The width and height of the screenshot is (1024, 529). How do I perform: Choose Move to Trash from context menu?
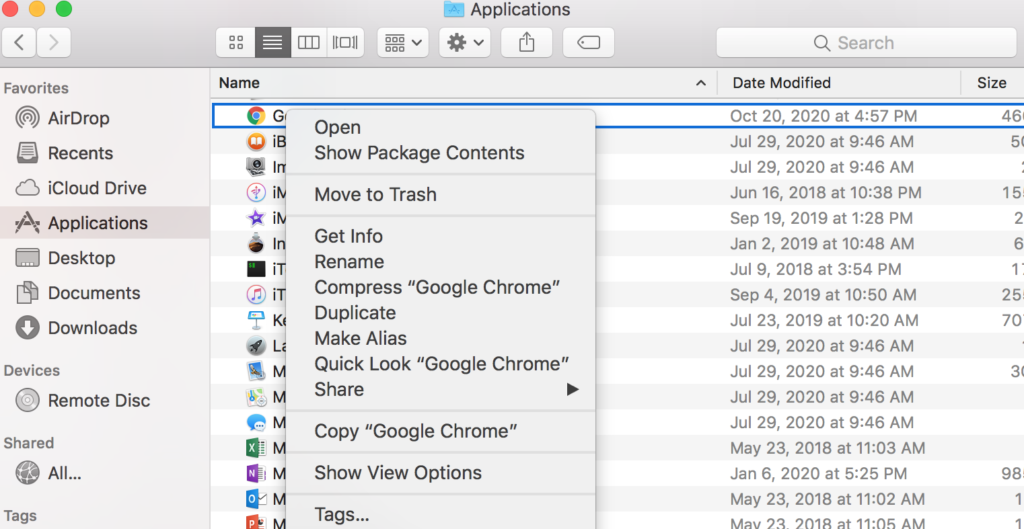coord(375,194)
